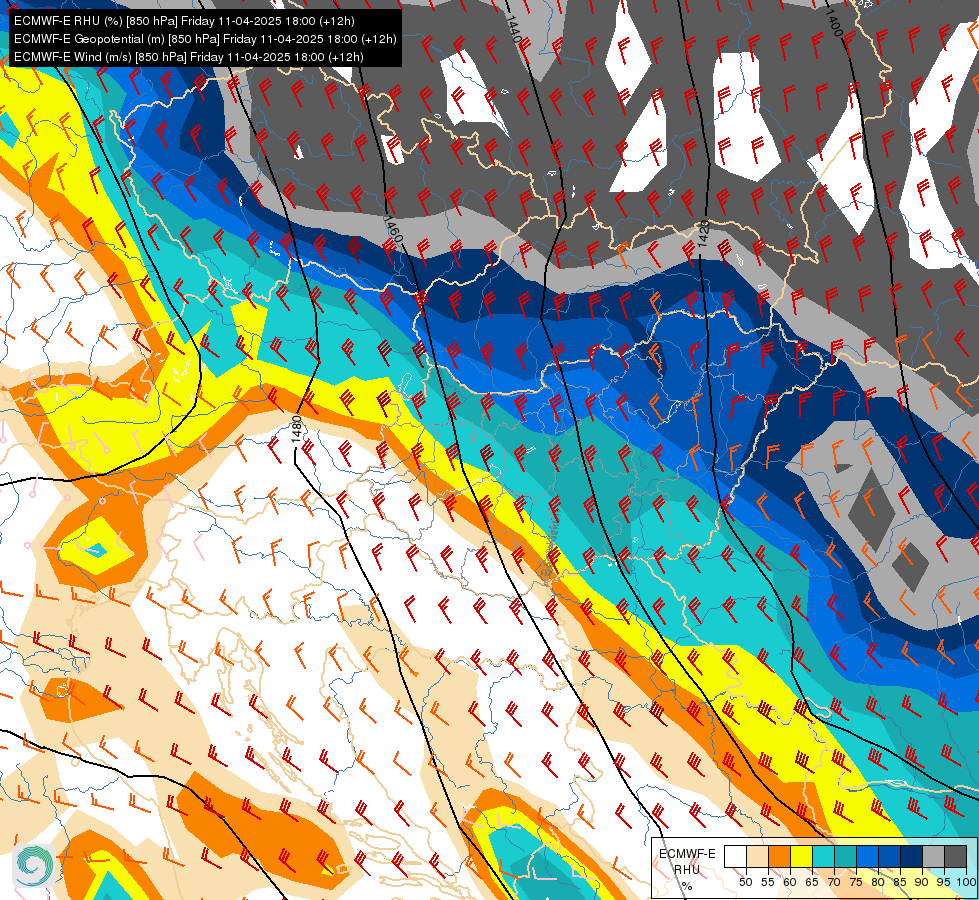Click the legend value 95
This screenshot has width=979, height=900.
(943, 882)
